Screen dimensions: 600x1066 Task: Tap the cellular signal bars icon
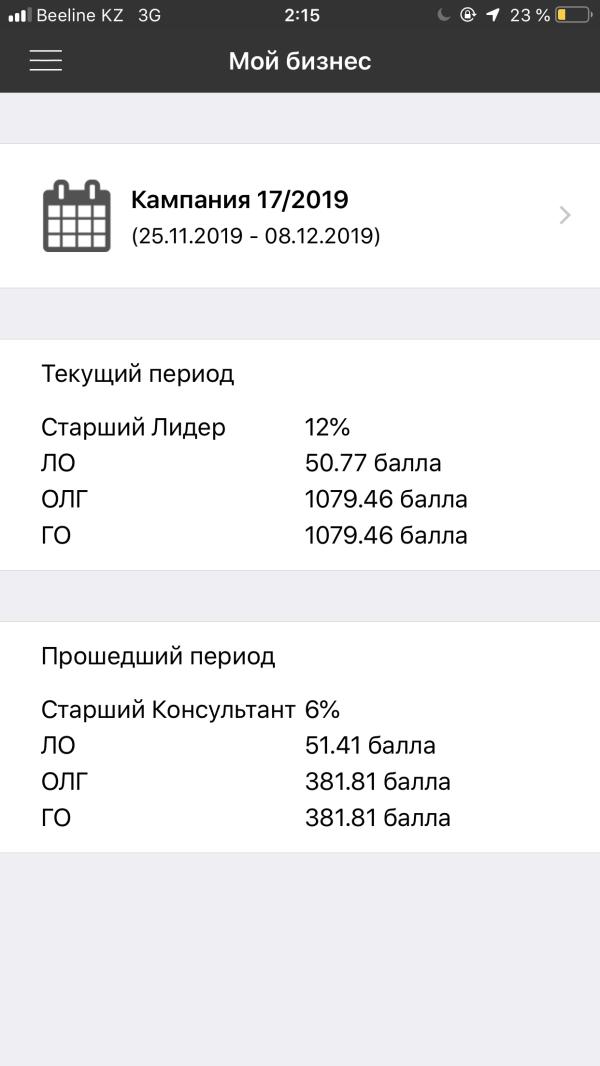[x=19, y=16]
